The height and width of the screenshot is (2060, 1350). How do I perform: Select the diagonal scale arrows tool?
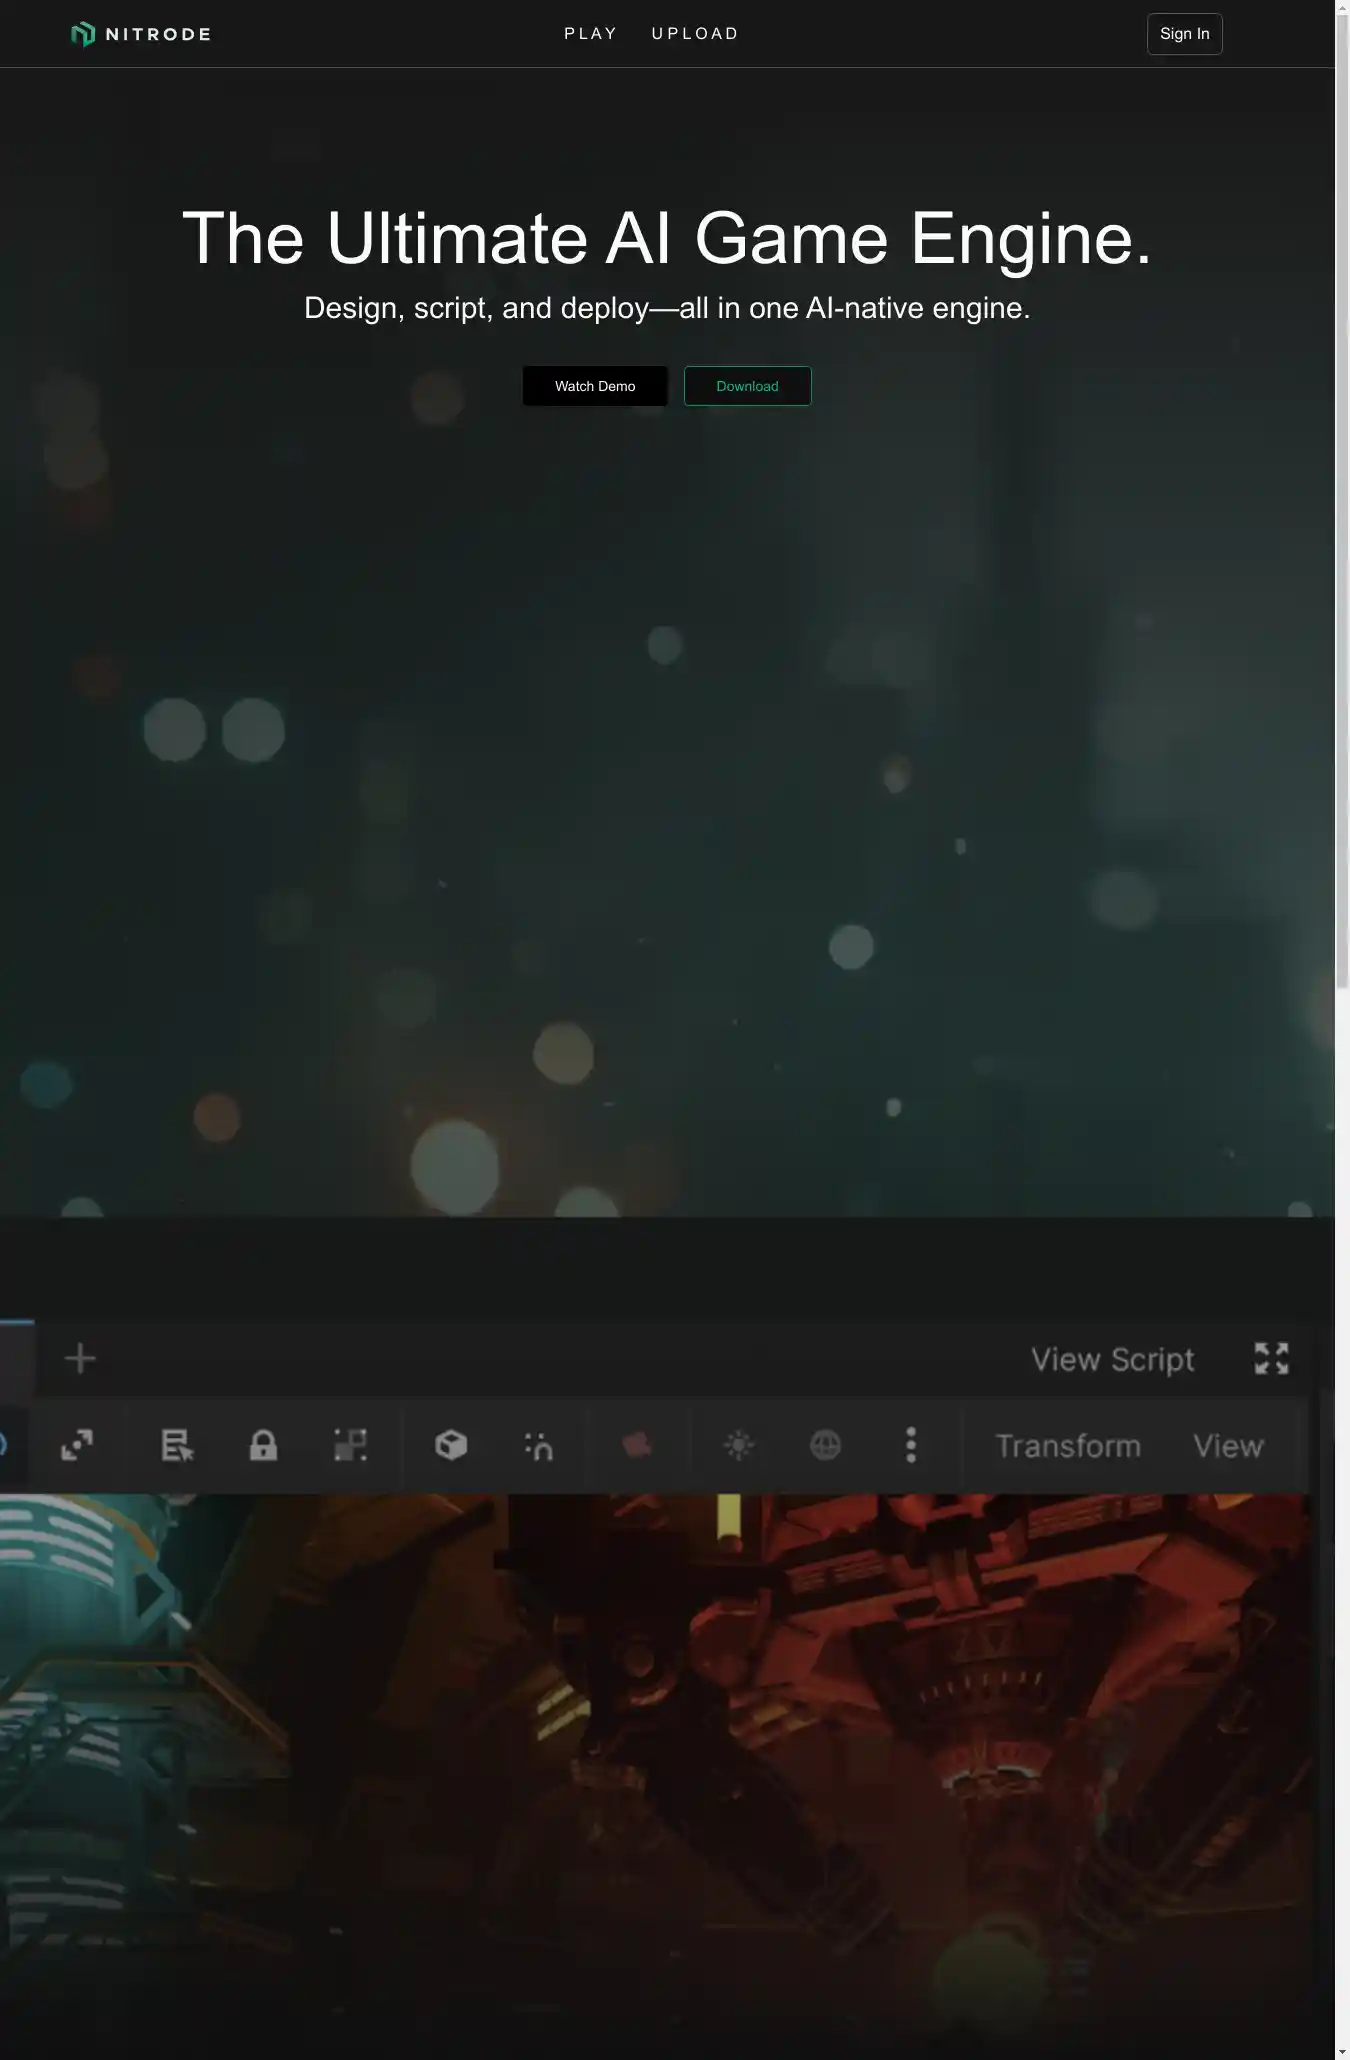coord(77,1446)
